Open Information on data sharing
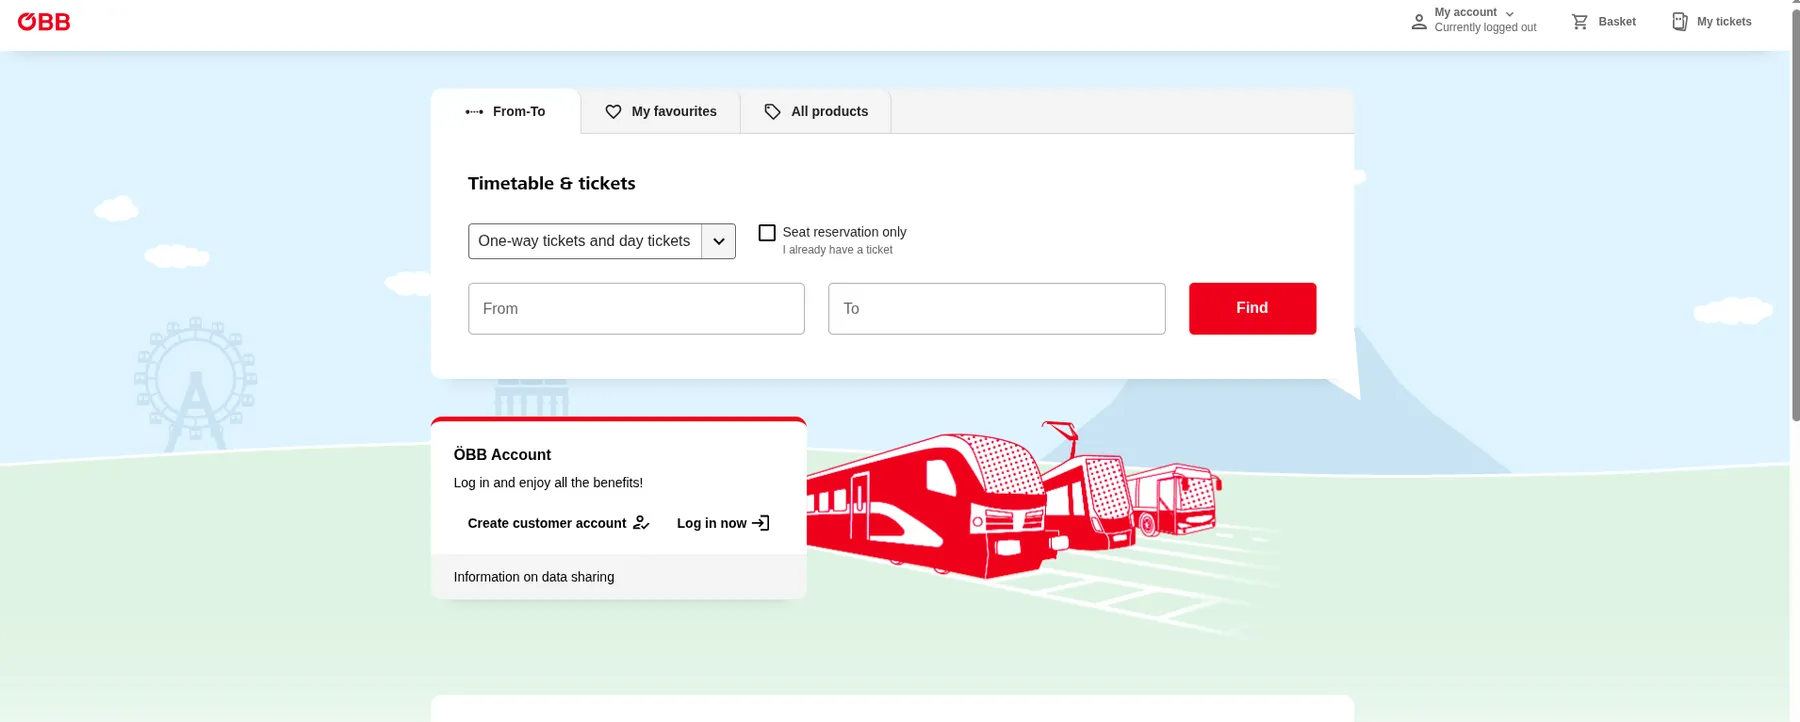Viewport: 1800px width, 722px height. coord(534,577)
